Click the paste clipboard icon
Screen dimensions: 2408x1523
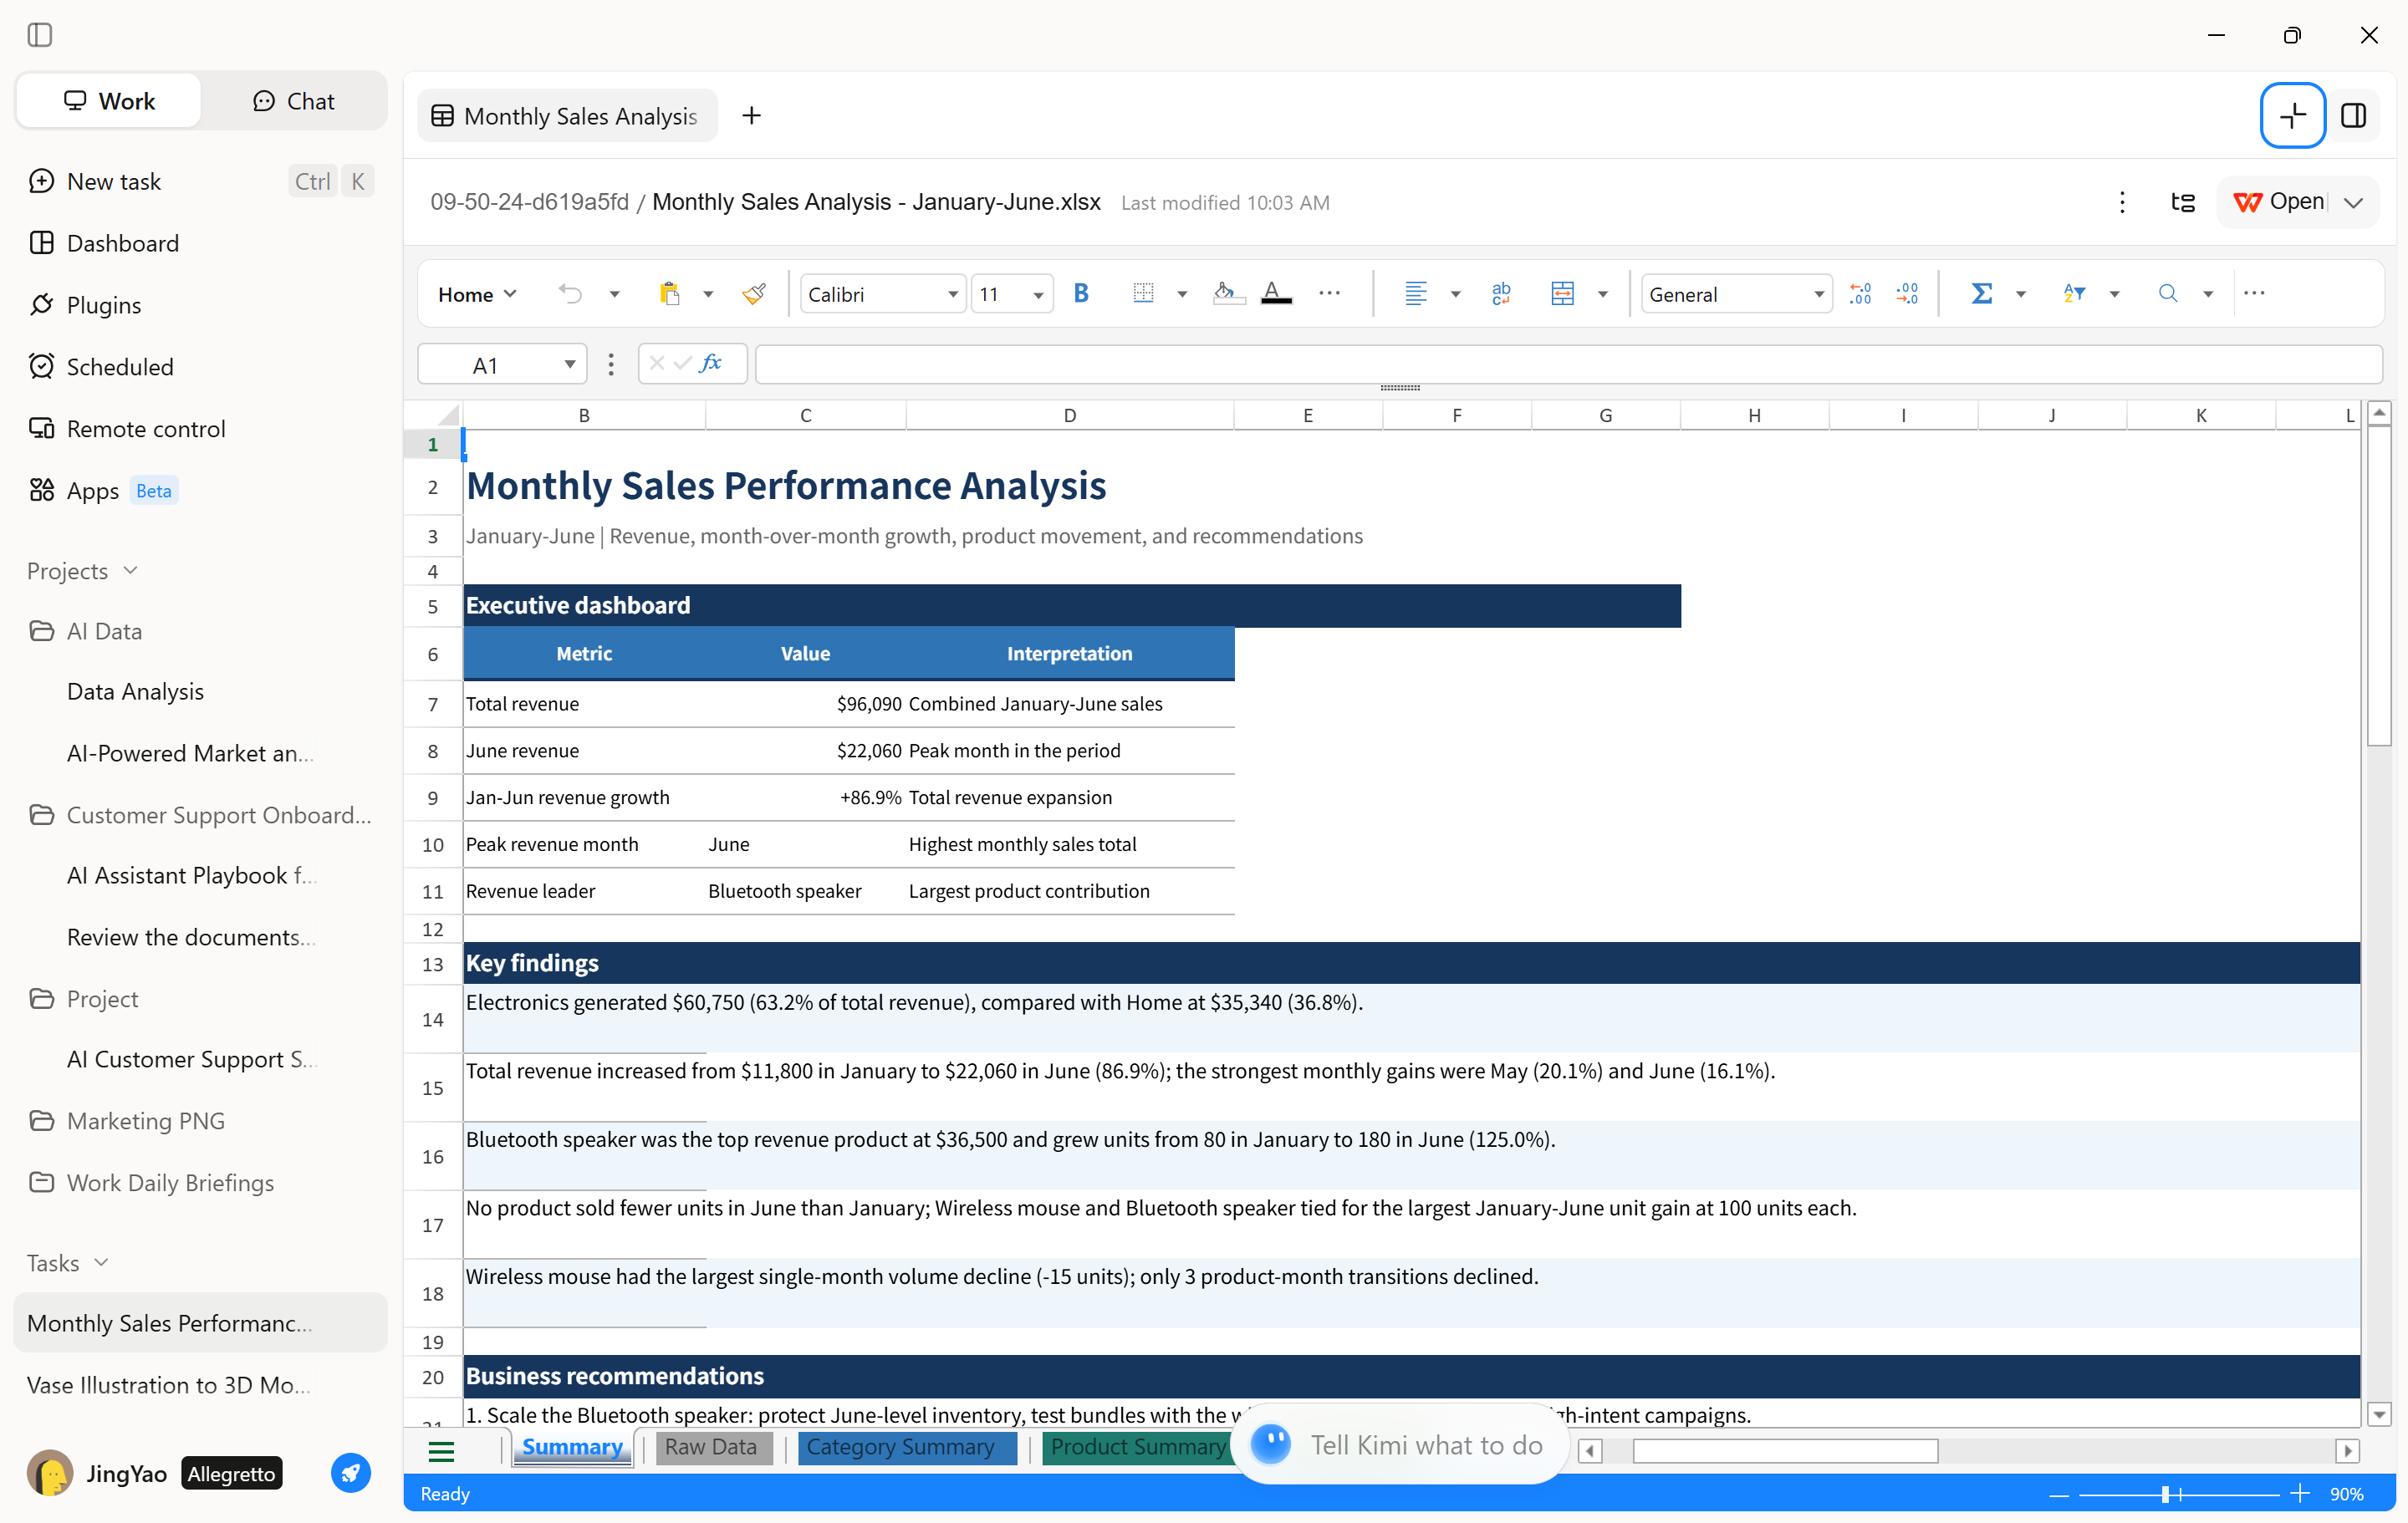tap(669, 294)
